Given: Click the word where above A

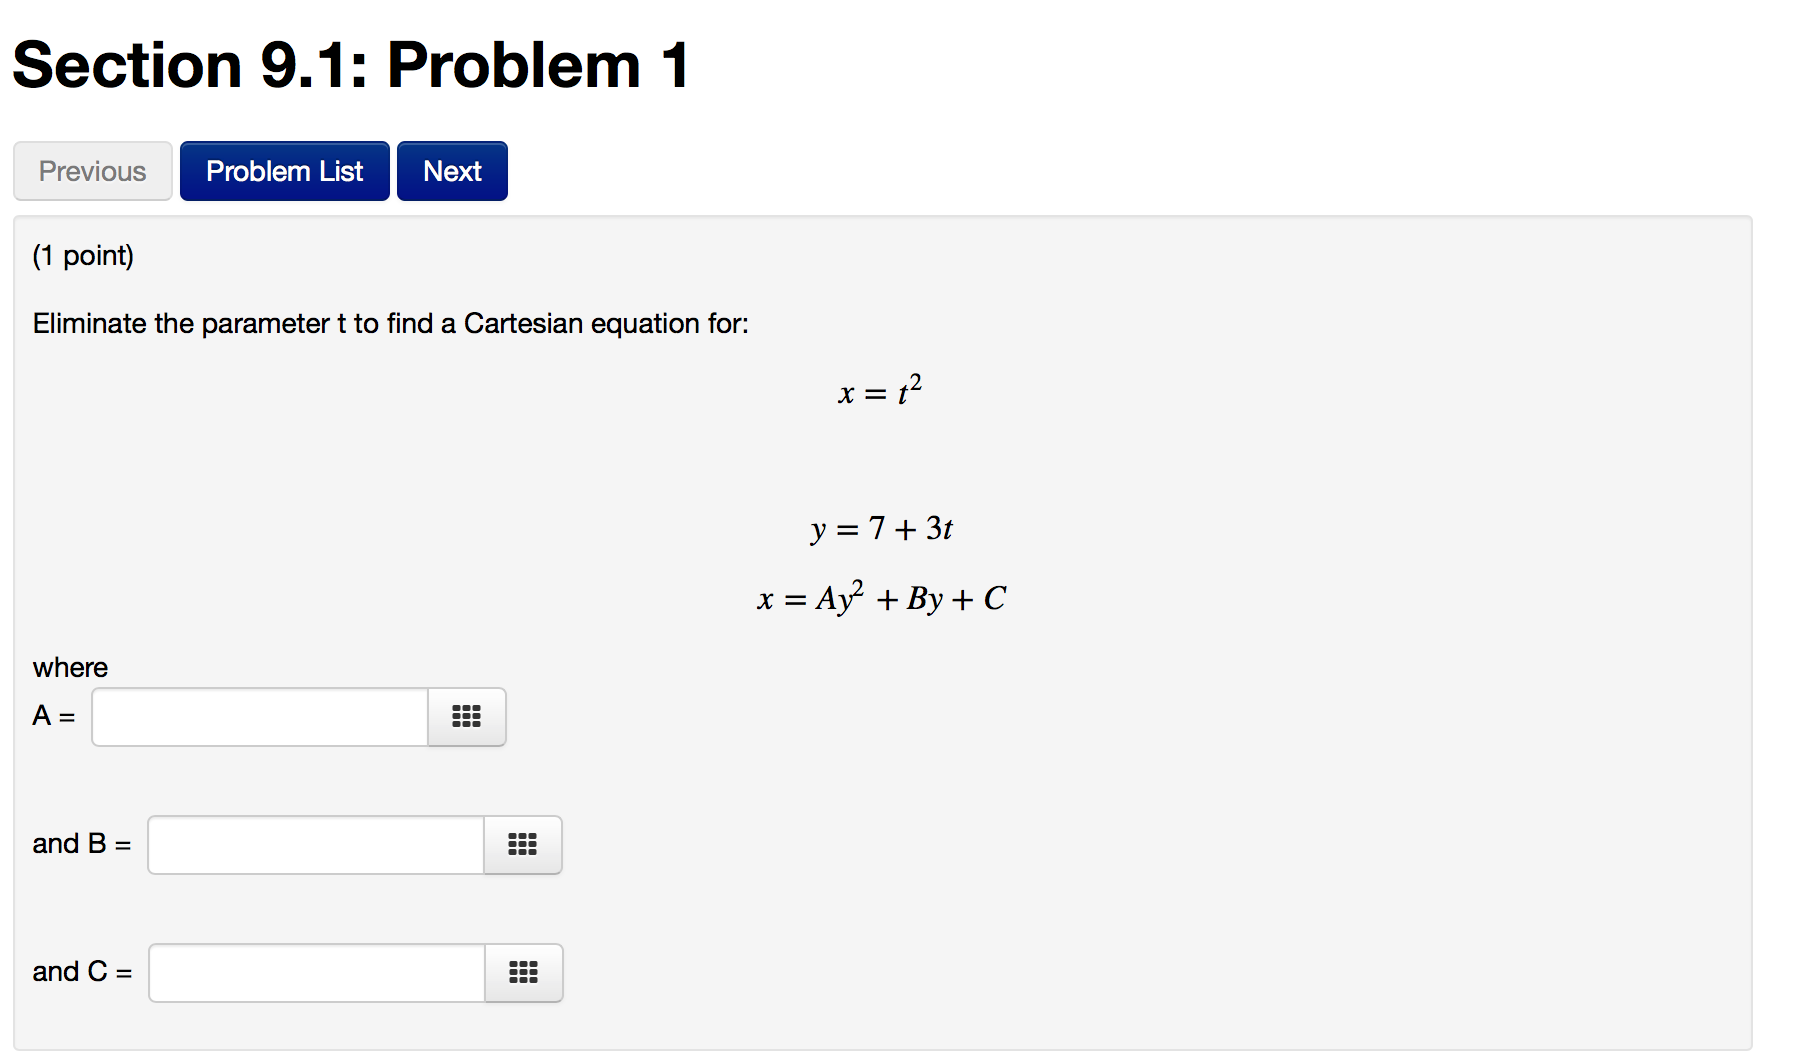Looking at the screenshot, I should pyautogui.click(x=70, y=668).
